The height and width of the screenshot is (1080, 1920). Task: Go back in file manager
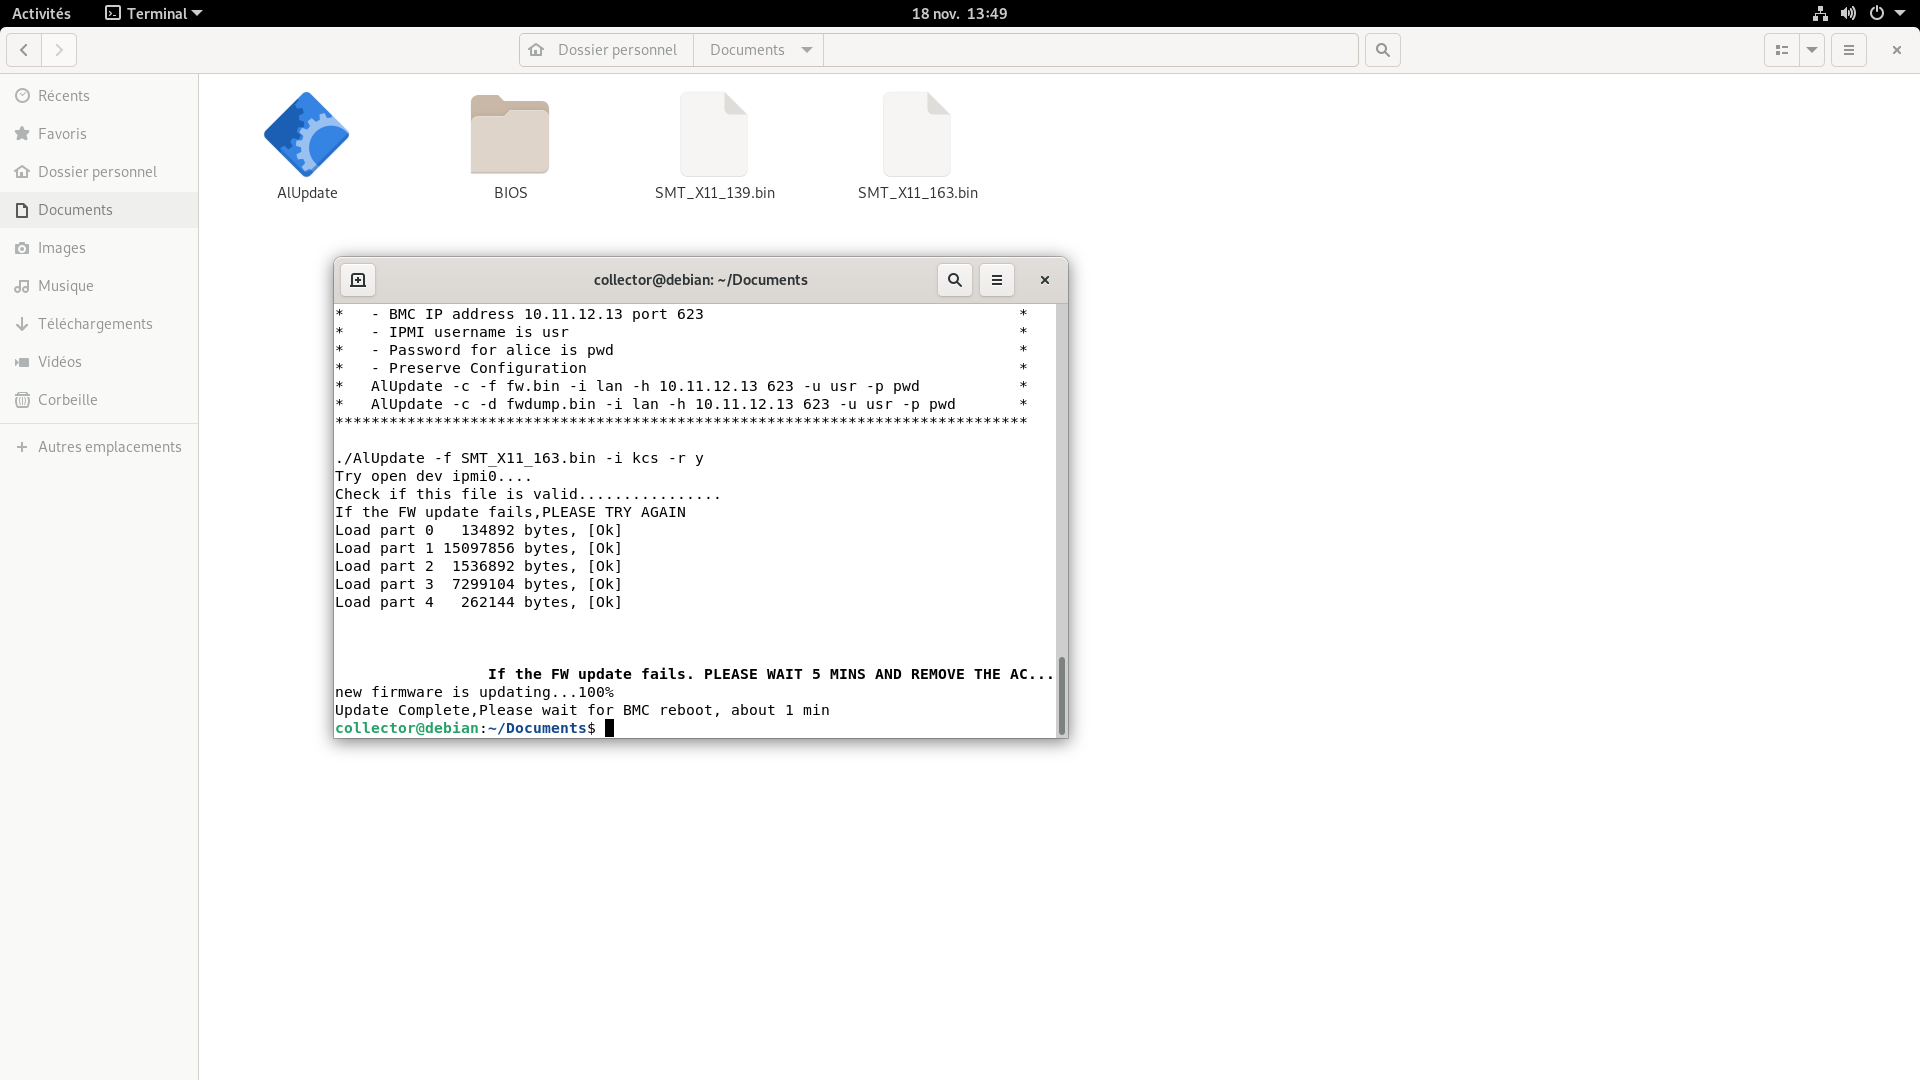pyautogui.click(x=24, y=50)
